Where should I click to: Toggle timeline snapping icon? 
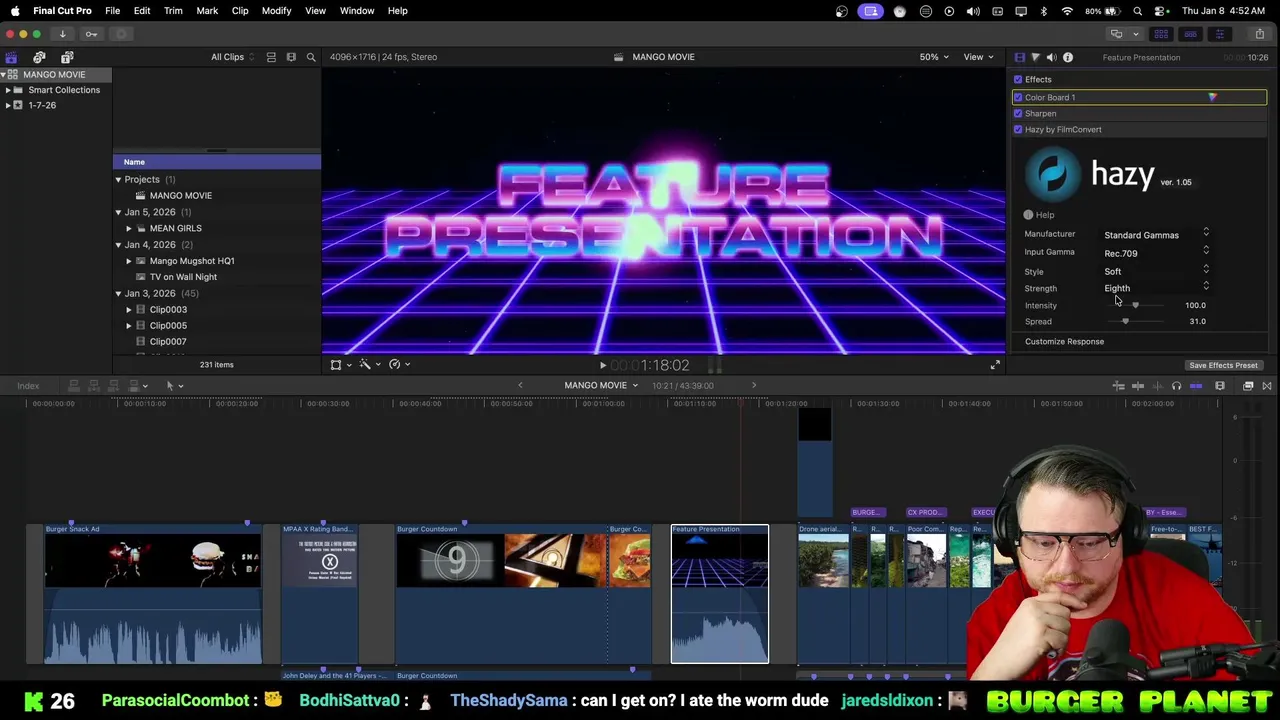coord(1196,386)
